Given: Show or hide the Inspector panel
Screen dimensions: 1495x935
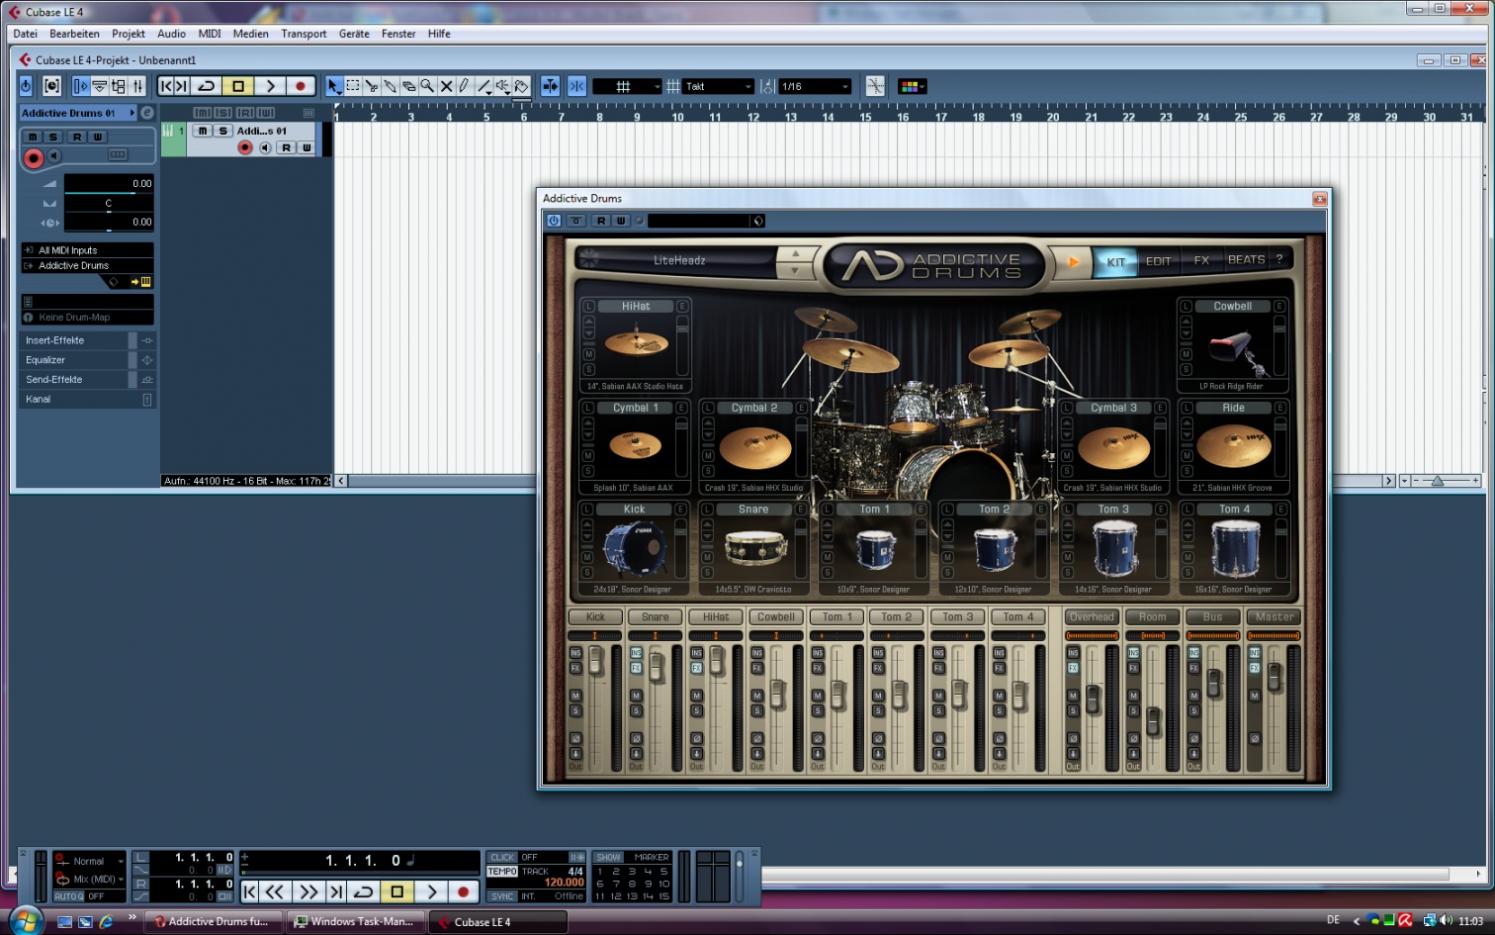Looking at the screenshot, I should pyautogui.click(x=81, y=86).
